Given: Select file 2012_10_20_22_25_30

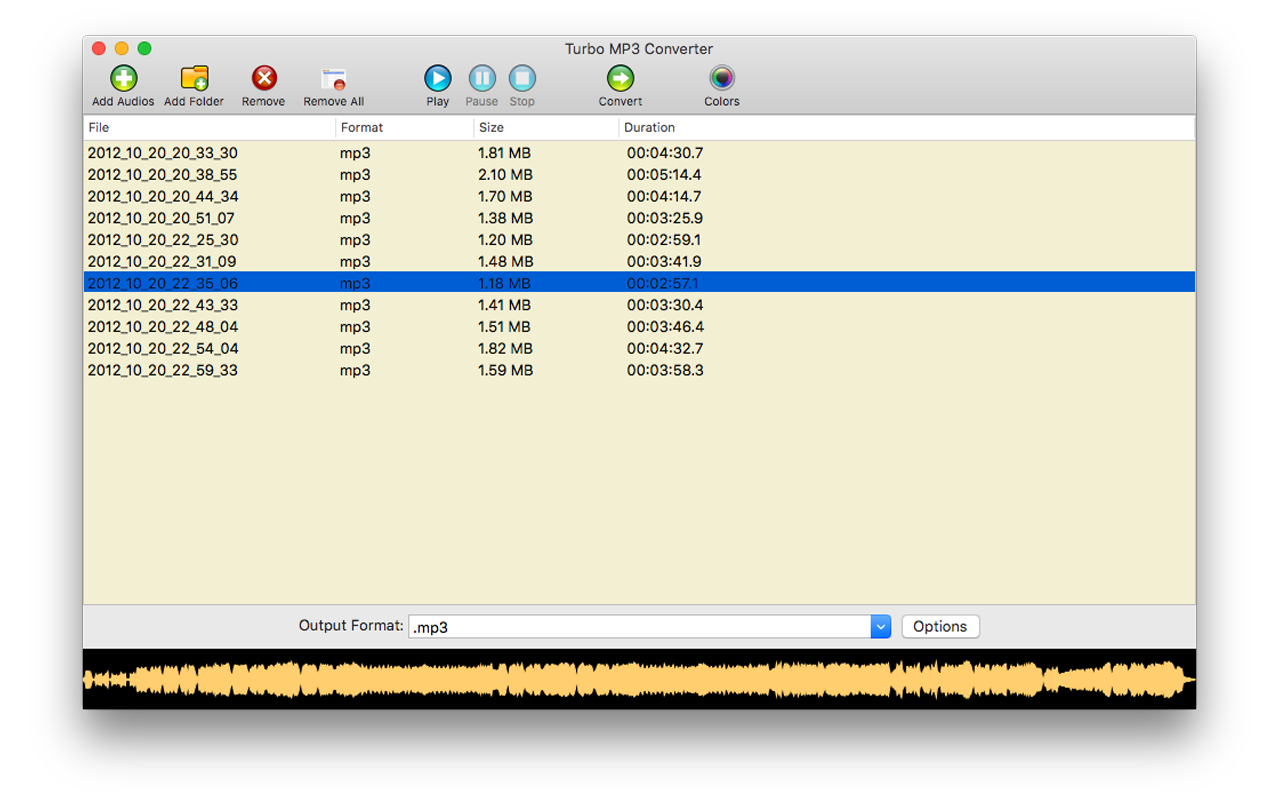Looking at the screenshot, I should point(163,240).
